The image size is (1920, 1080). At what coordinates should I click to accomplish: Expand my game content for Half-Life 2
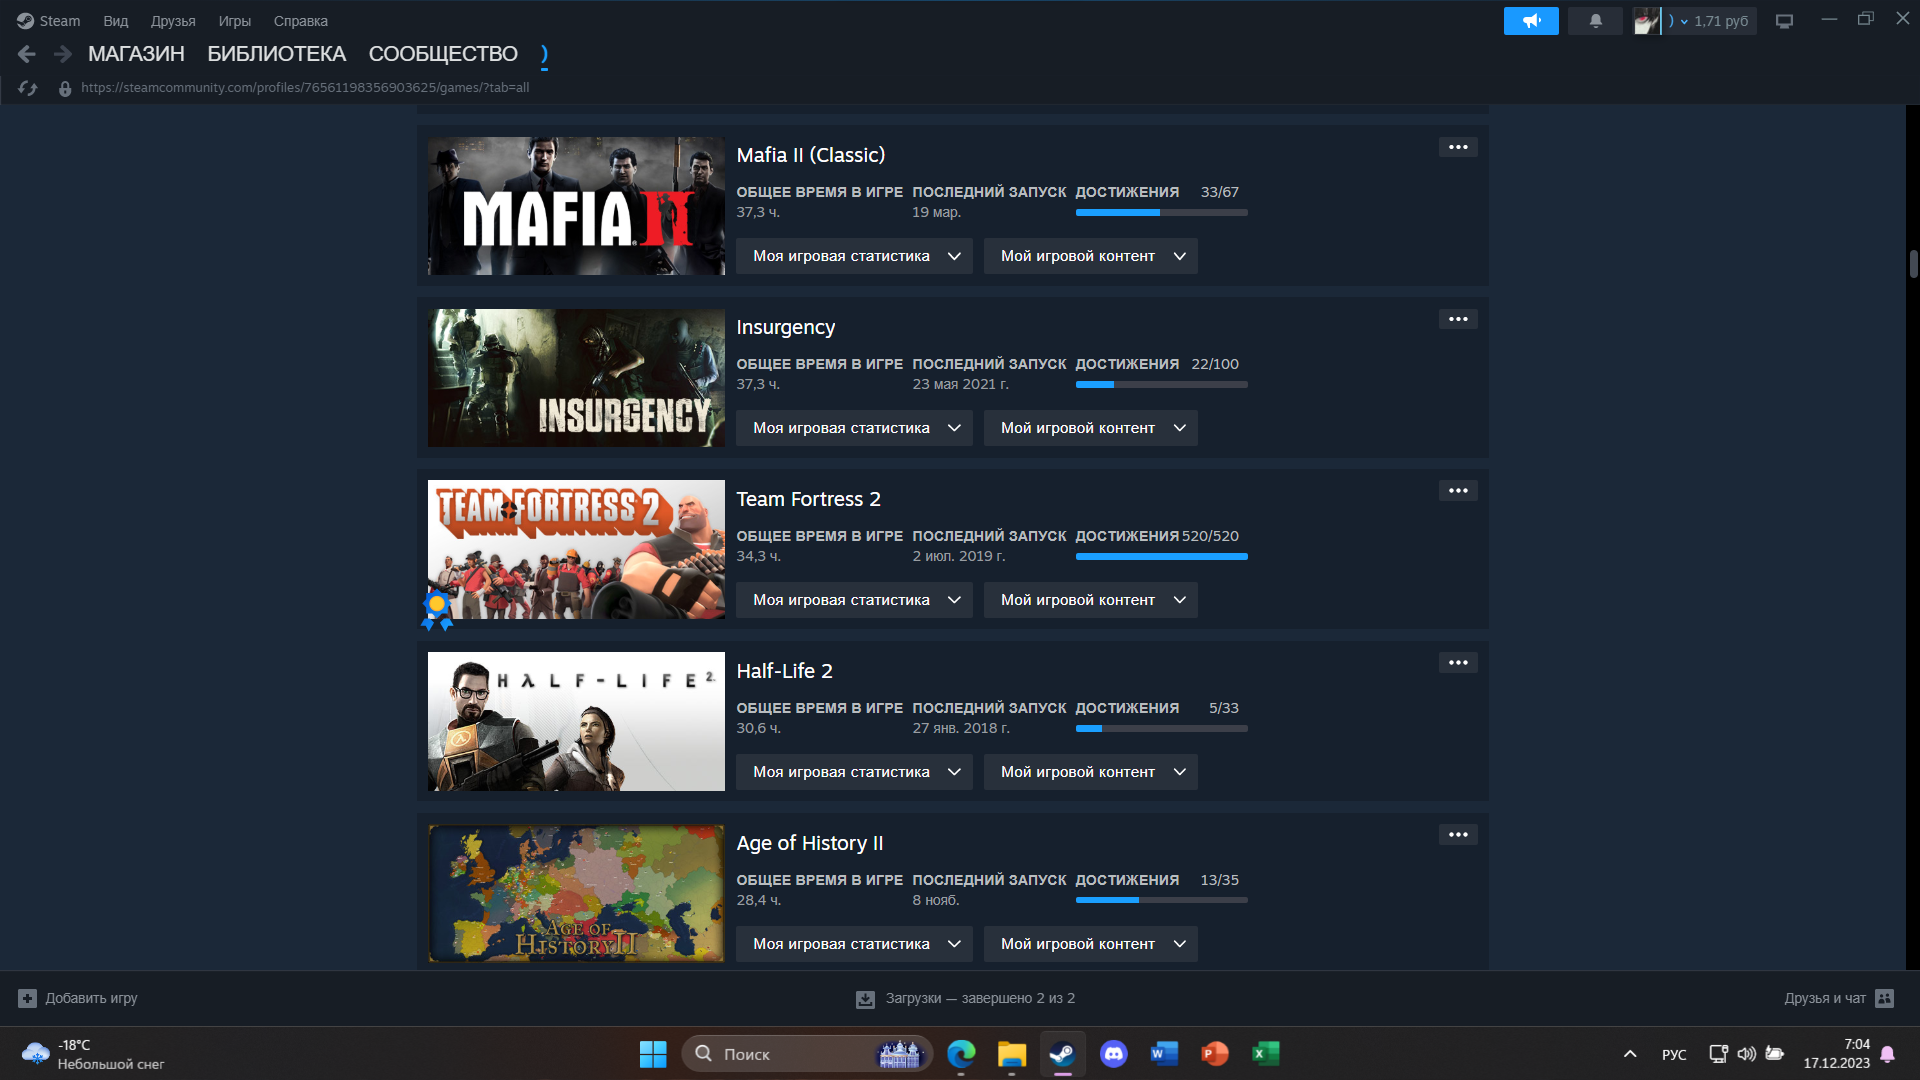pos(1091,772)
